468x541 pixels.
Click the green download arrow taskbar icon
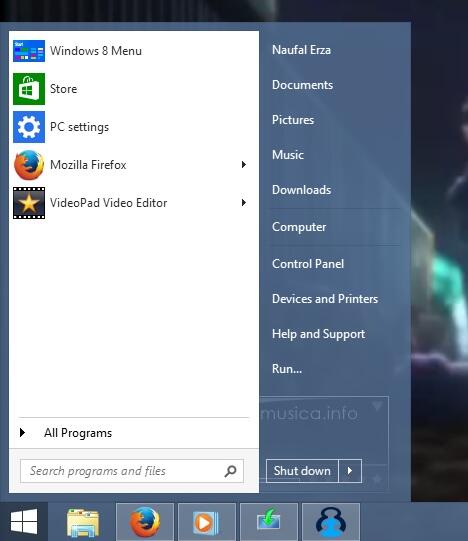click(x=269, y=522)
